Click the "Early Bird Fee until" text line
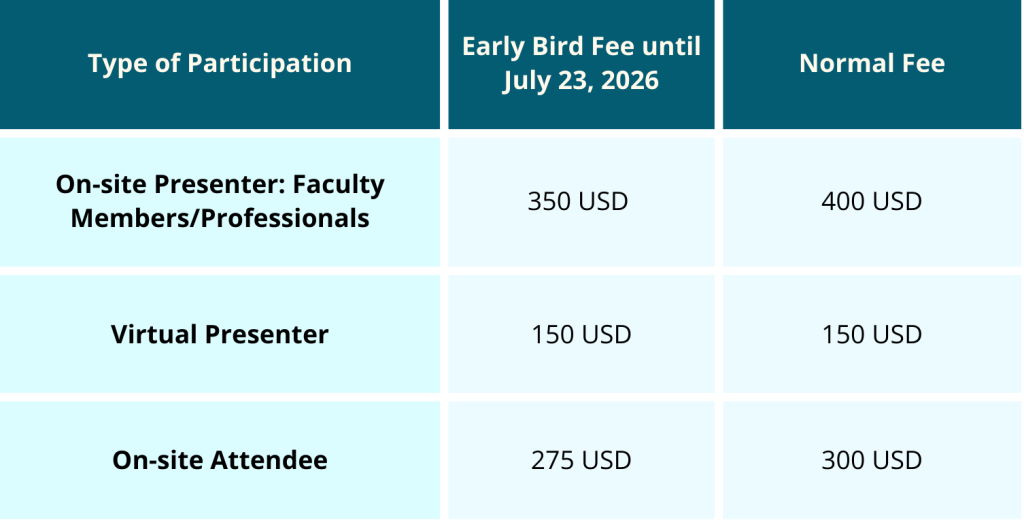This screenshot has height=520, width=1024. pyautogui.click(x=581, y=47)
